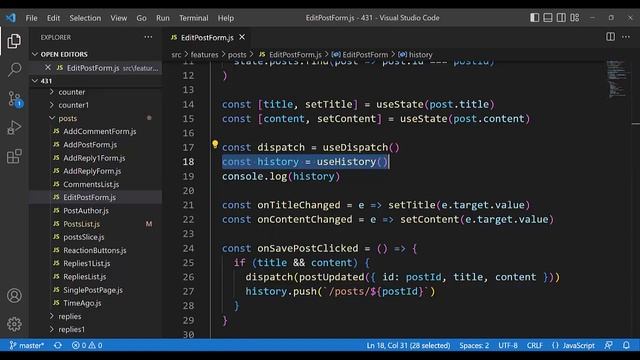Open the Explorer view in activity bar
Viewport: 640px width, 360px height.
point(14,41)
